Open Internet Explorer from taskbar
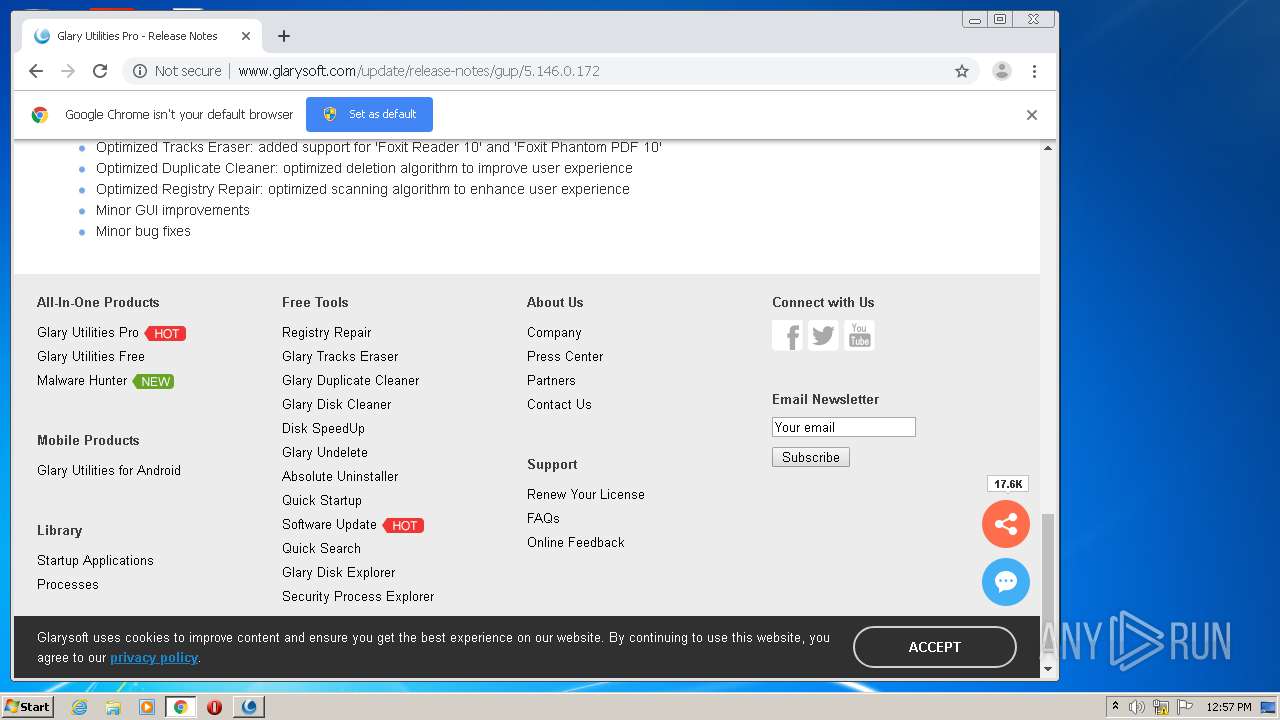Image resolution: width=1280 pixels, height=720 pixels. 79,707
